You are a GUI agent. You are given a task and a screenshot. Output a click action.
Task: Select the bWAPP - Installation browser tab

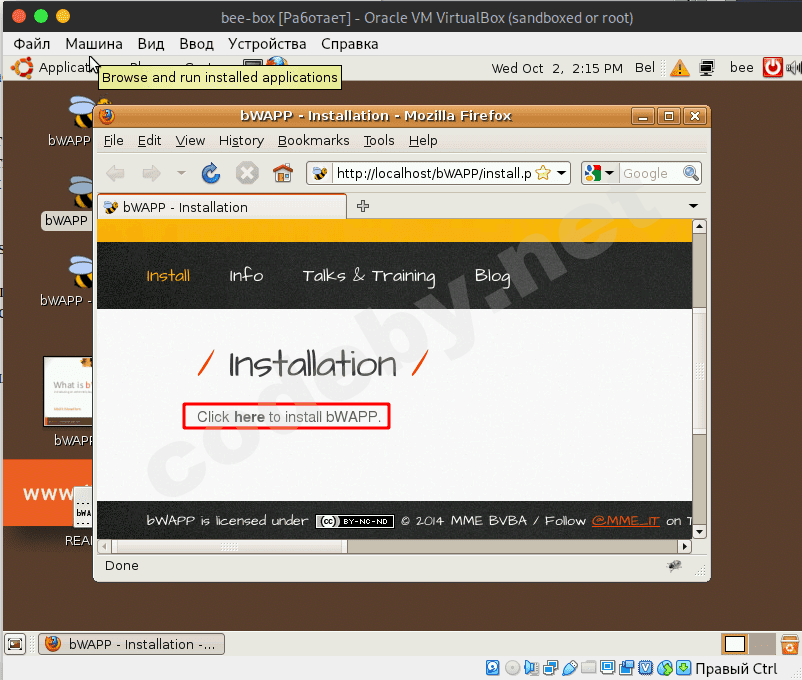tap(221, 207)
